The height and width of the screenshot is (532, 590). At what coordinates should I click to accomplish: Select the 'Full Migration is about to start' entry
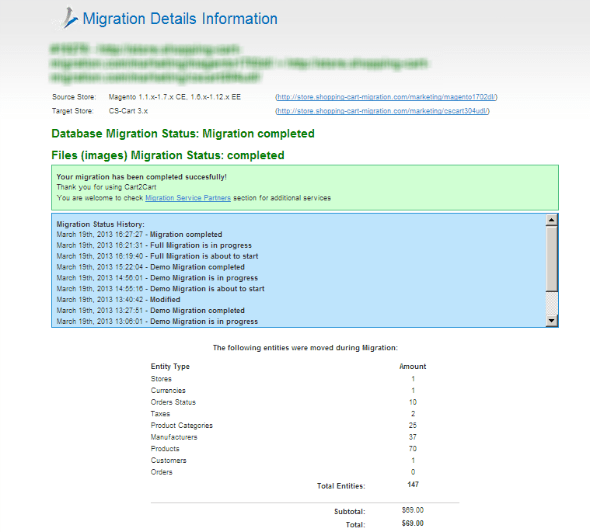point(157,256)
